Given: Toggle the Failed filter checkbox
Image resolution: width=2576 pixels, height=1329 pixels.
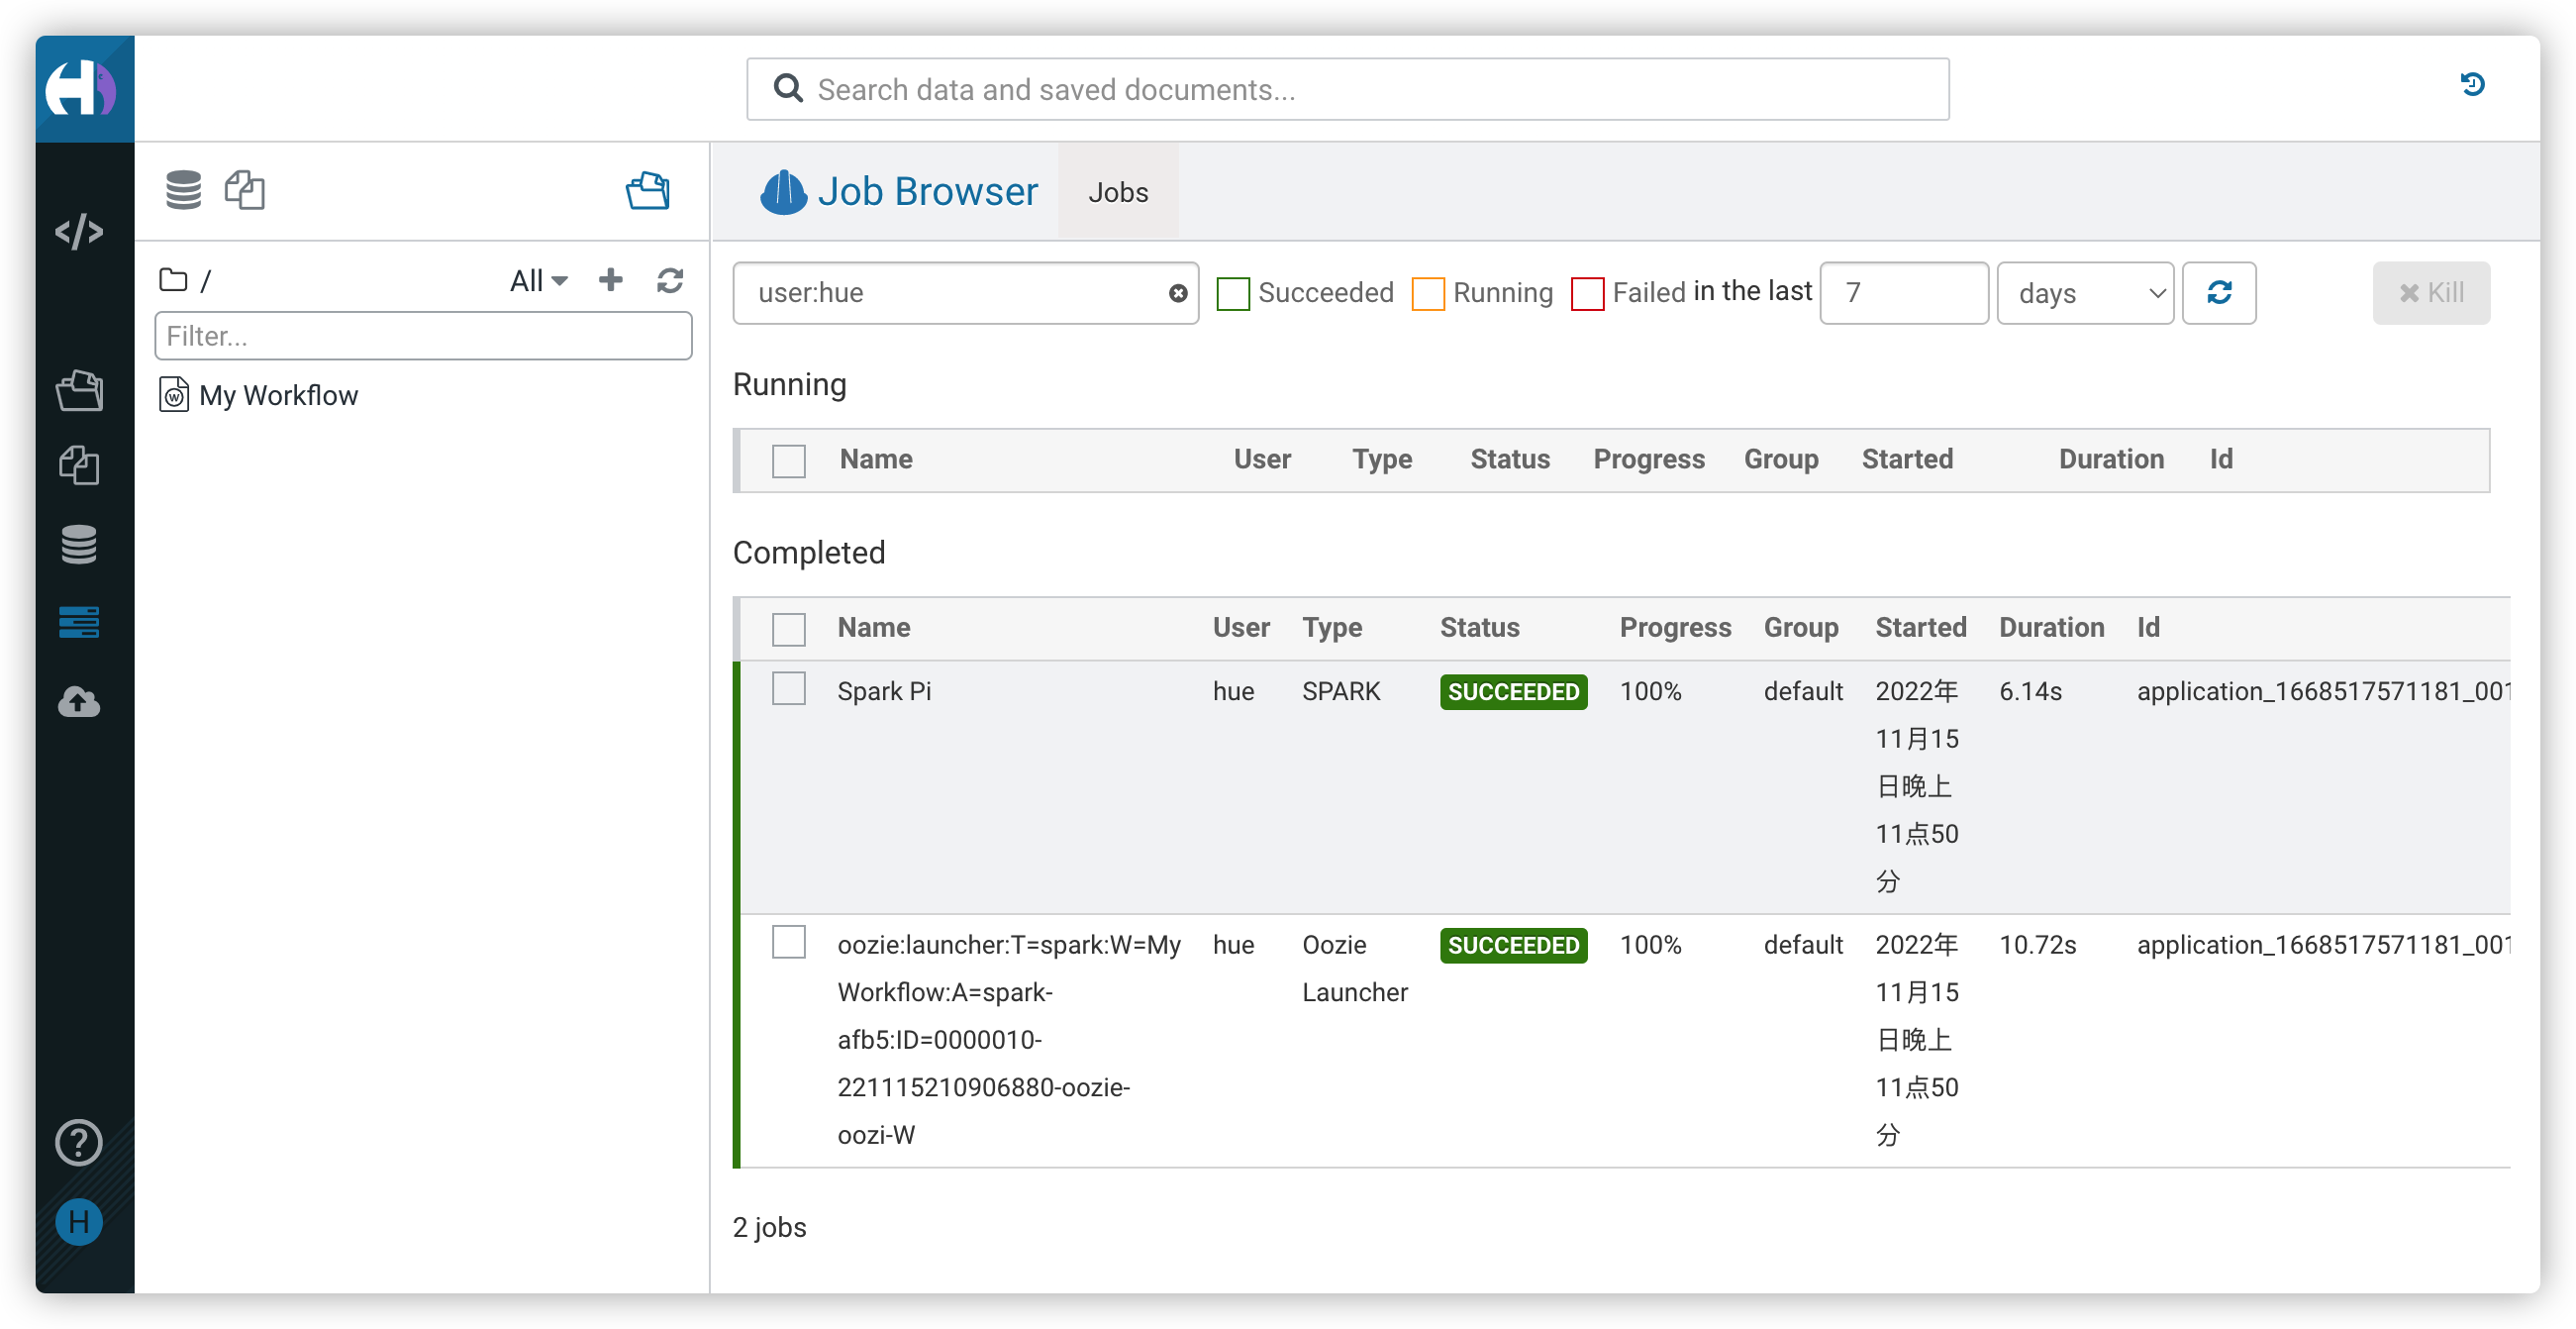Looking at the screenshot, I should click(x=1588, y=294).
